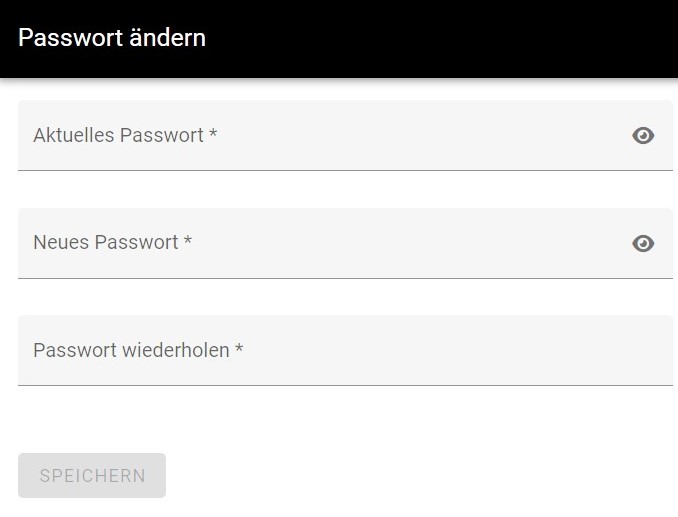Click blank white area right of Speichern
The width and height of the screenshot is (678, 517).
[x=420, y=475]
